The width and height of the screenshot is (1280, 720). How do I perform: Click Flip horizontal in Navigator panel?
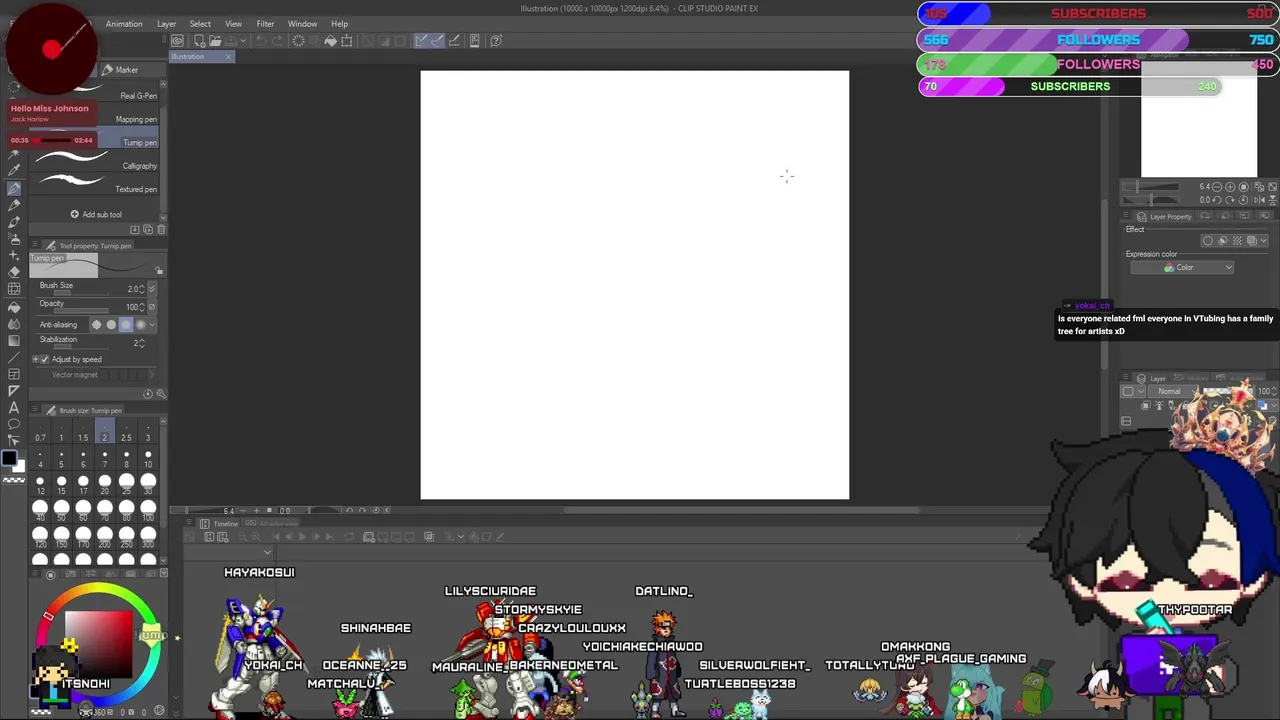(1259, 200)
